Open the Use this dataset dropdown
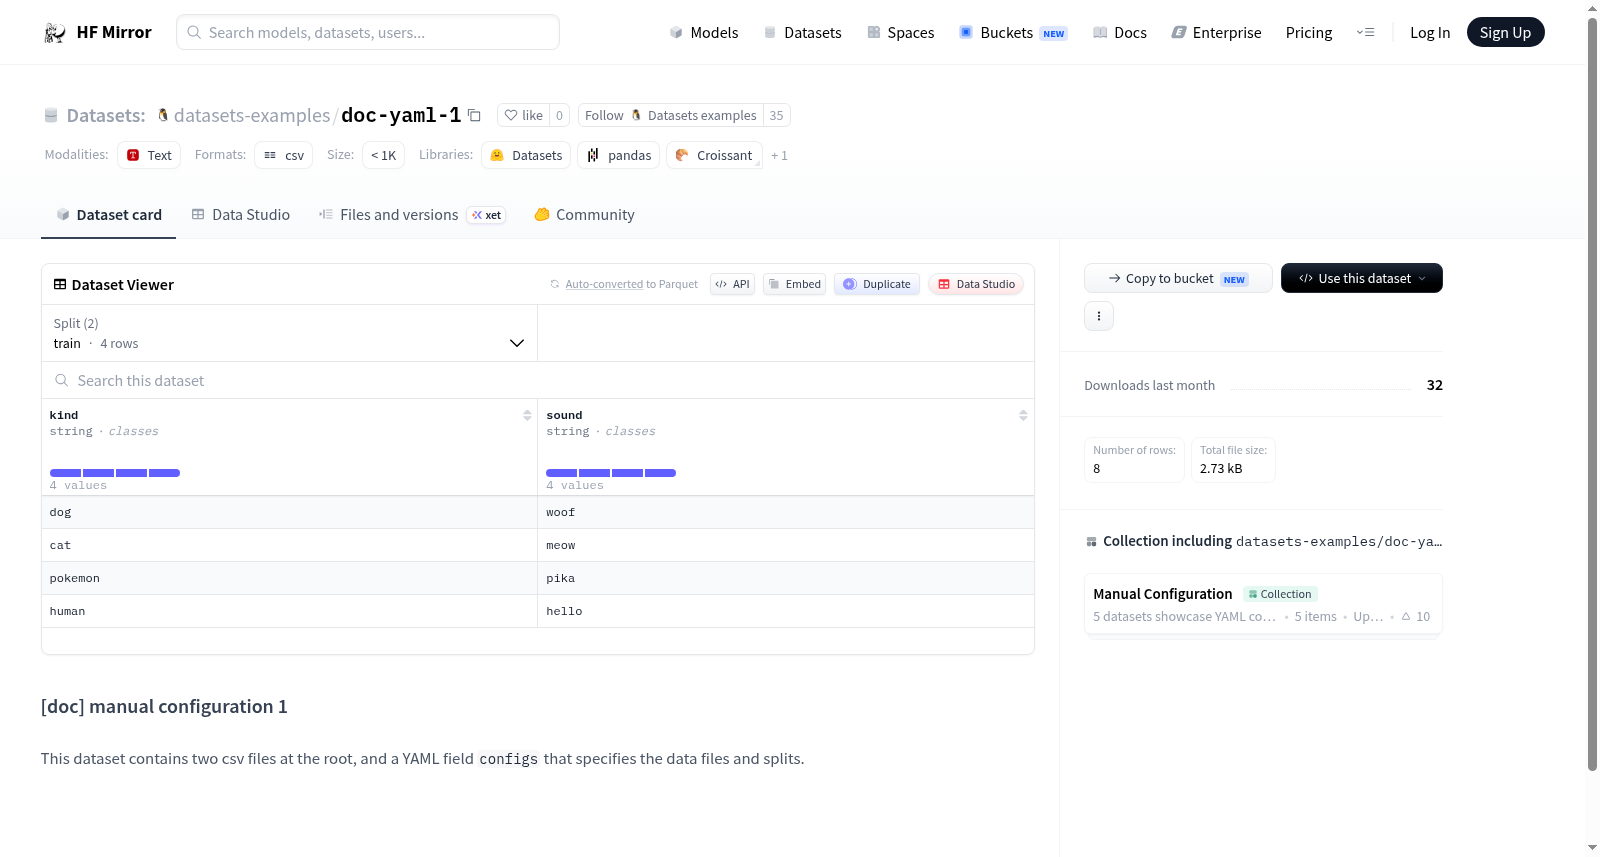This screenshot has width=1600, height=857. (x=1362, y=278)
